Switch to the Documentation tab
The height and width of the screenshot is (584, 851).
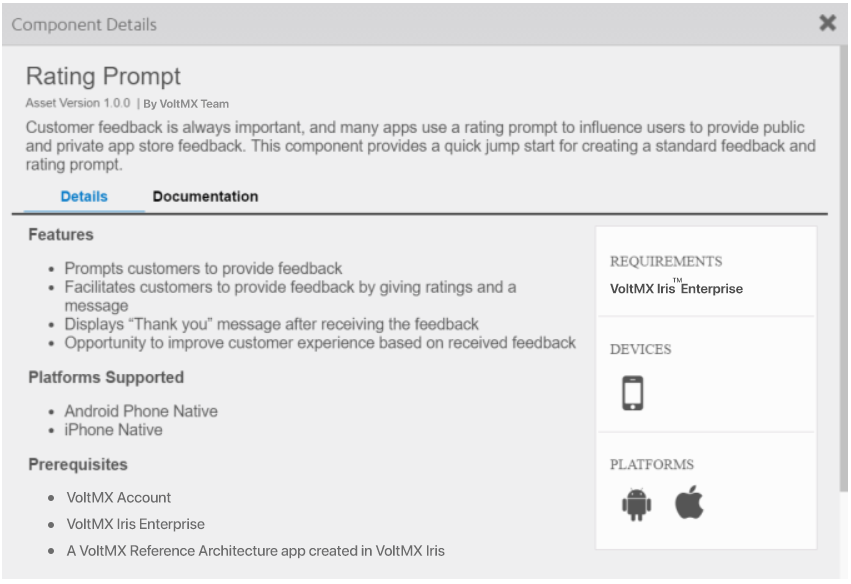click(x=205, y=197)
